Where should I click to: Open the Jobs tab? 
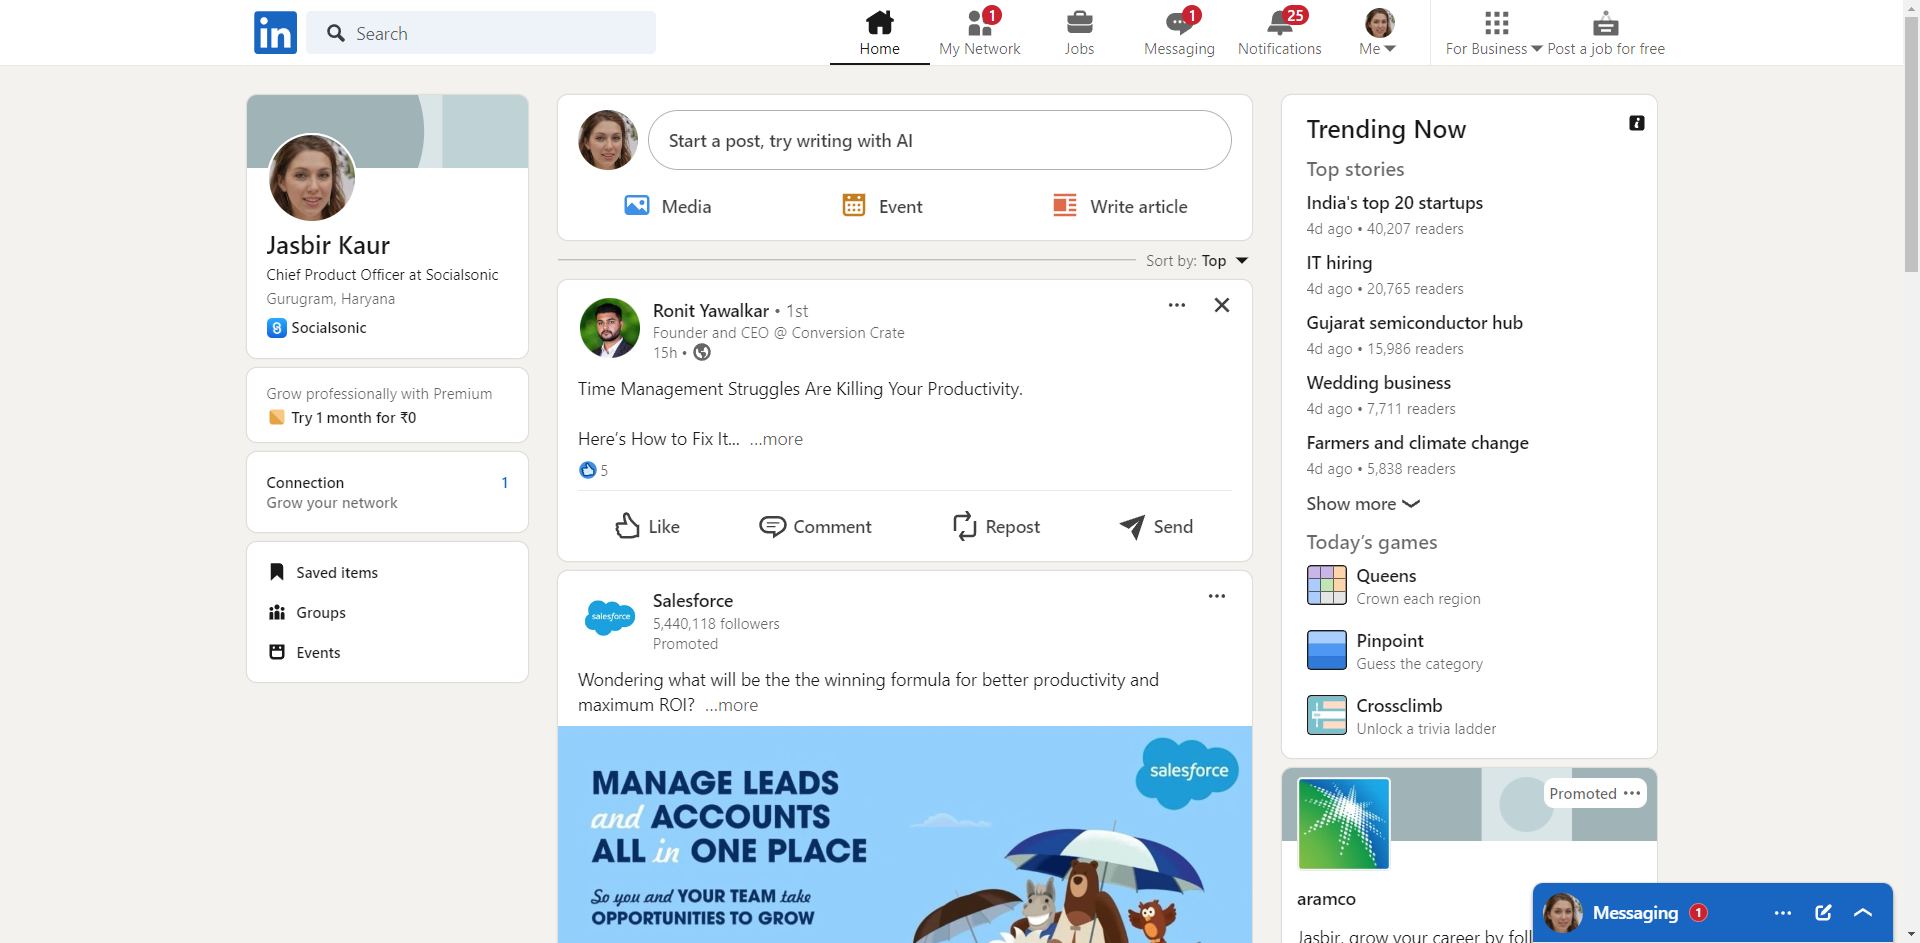[1079, 33]
